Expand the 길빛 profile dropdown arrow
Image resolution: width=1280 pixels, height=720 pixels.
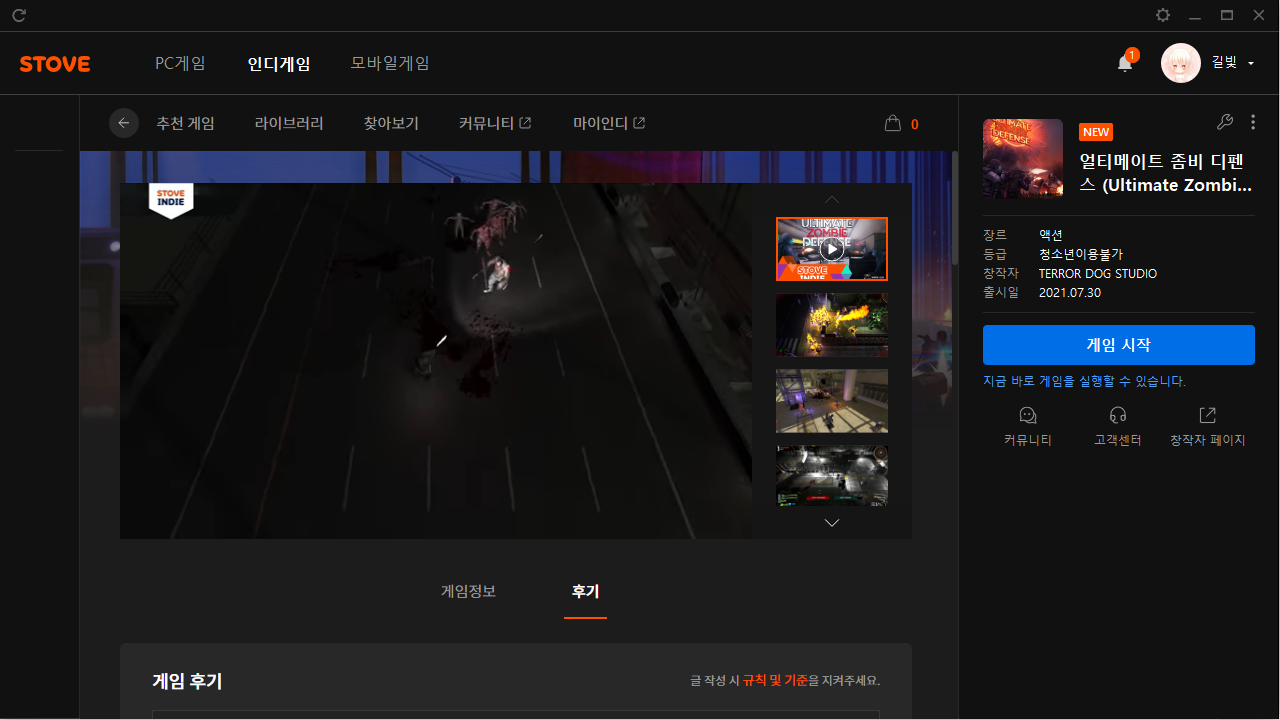[1251, 64]
